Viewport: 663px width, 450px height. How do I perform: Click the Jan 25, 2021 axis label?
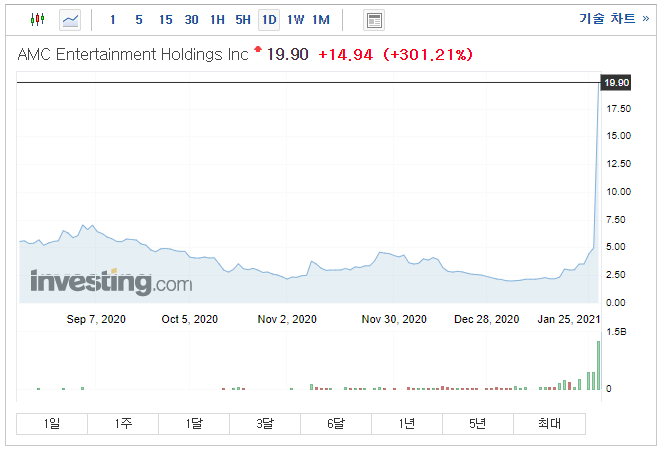(x=569, y=319)
